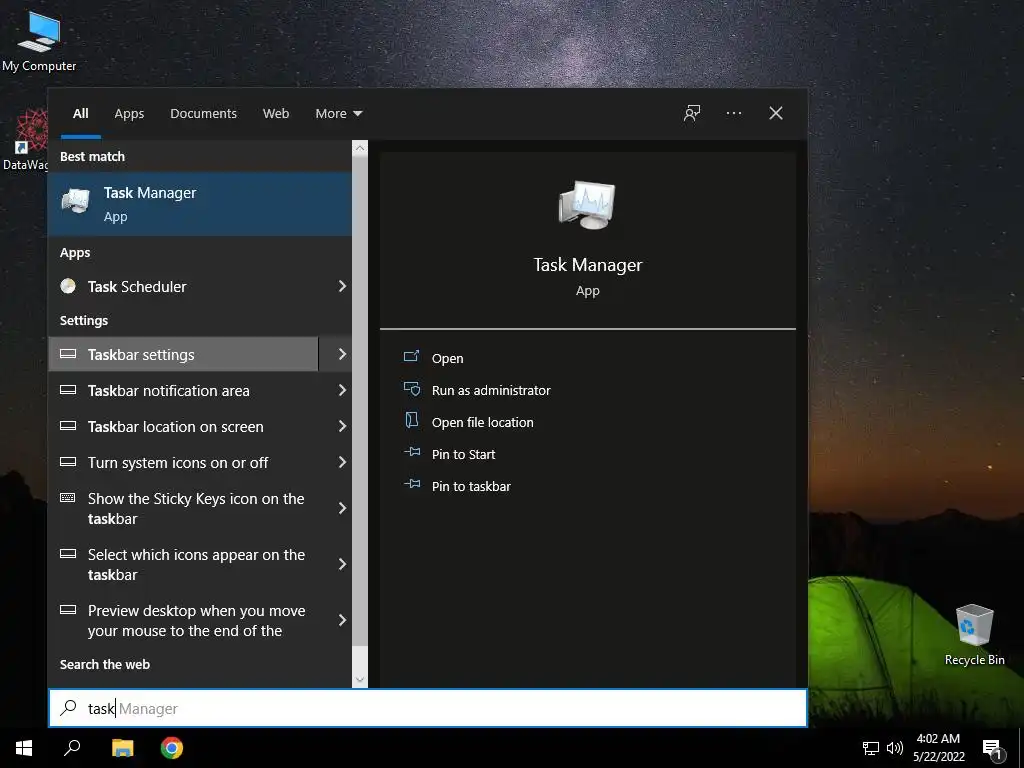Click the Task Scheduler clock icon
1024x768 pixels.
68,286
